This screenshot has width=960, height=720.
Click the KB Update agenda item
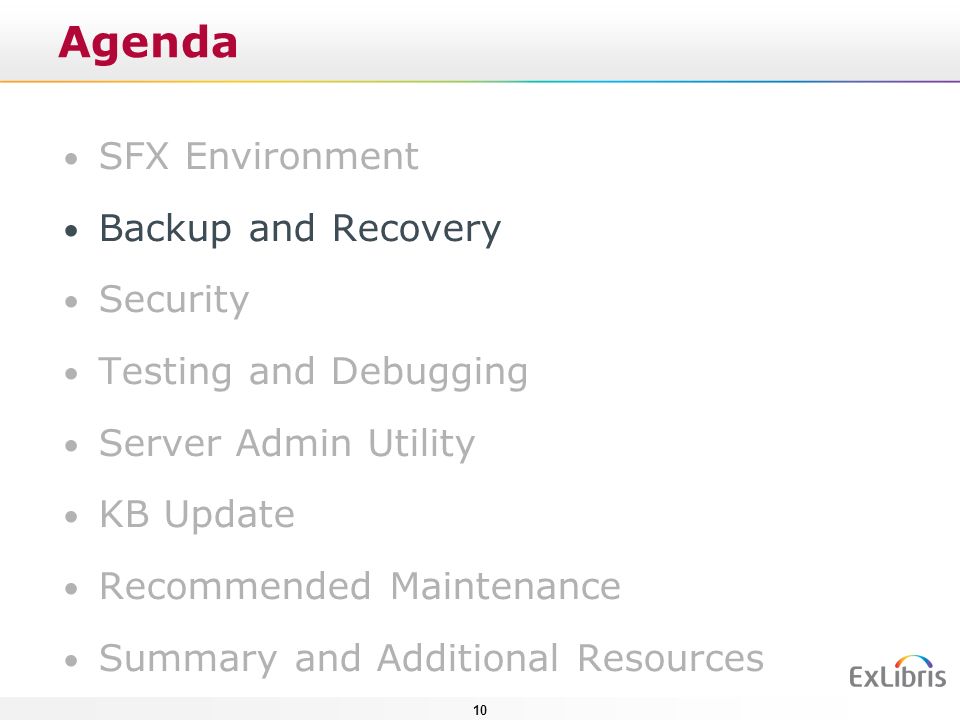pyautogui.click(x=197, y=514)
